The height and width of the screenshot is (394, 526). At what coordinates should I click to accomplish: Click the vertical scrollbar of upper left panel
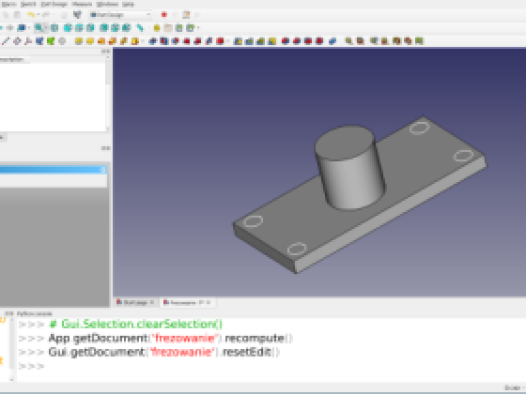pos(108,93)
